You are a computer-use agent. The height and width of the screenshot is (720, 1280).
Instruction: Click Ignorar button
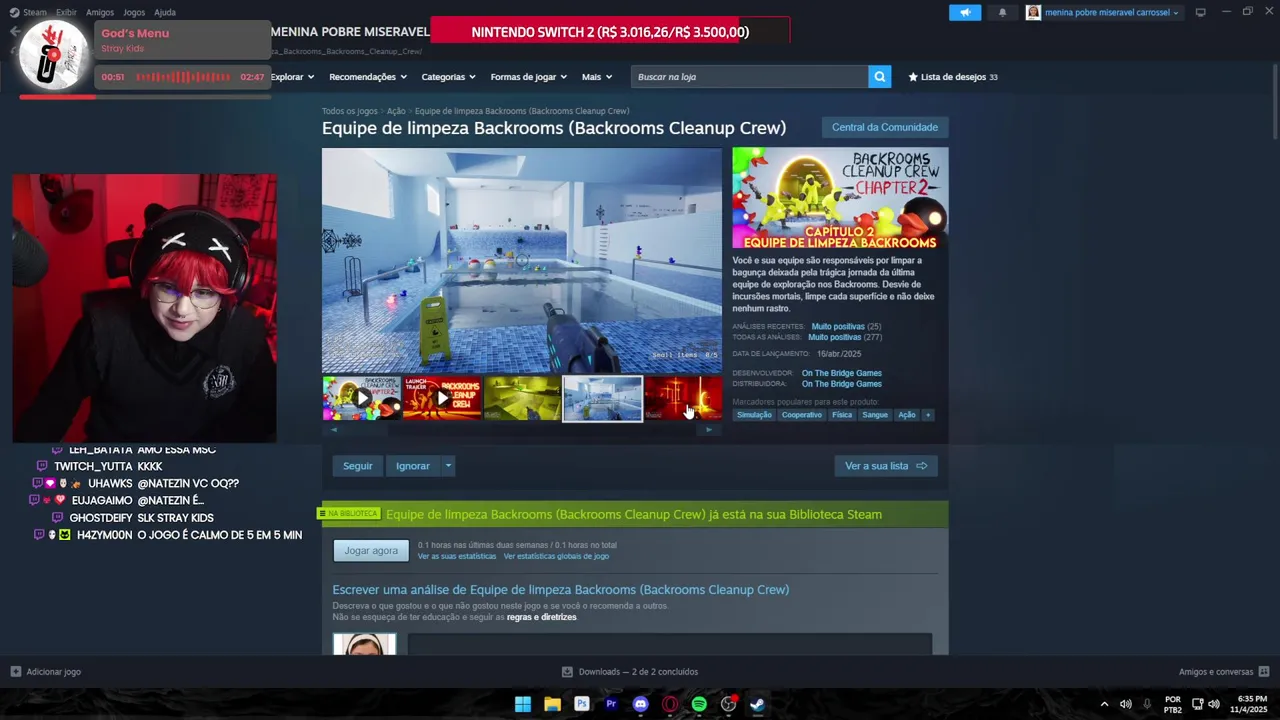tap(412, 466)
